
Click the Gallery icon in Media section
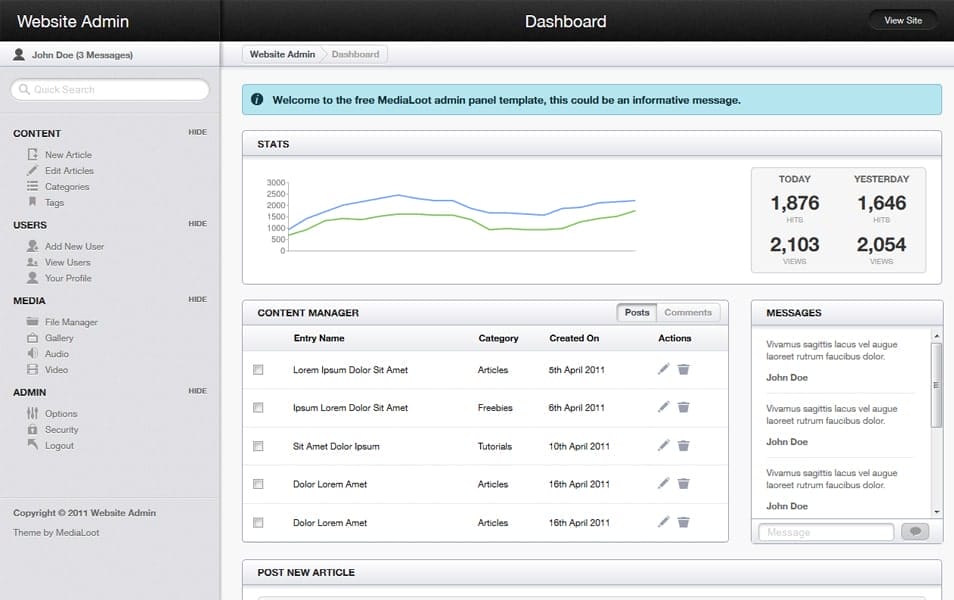(x=34, y=337)
